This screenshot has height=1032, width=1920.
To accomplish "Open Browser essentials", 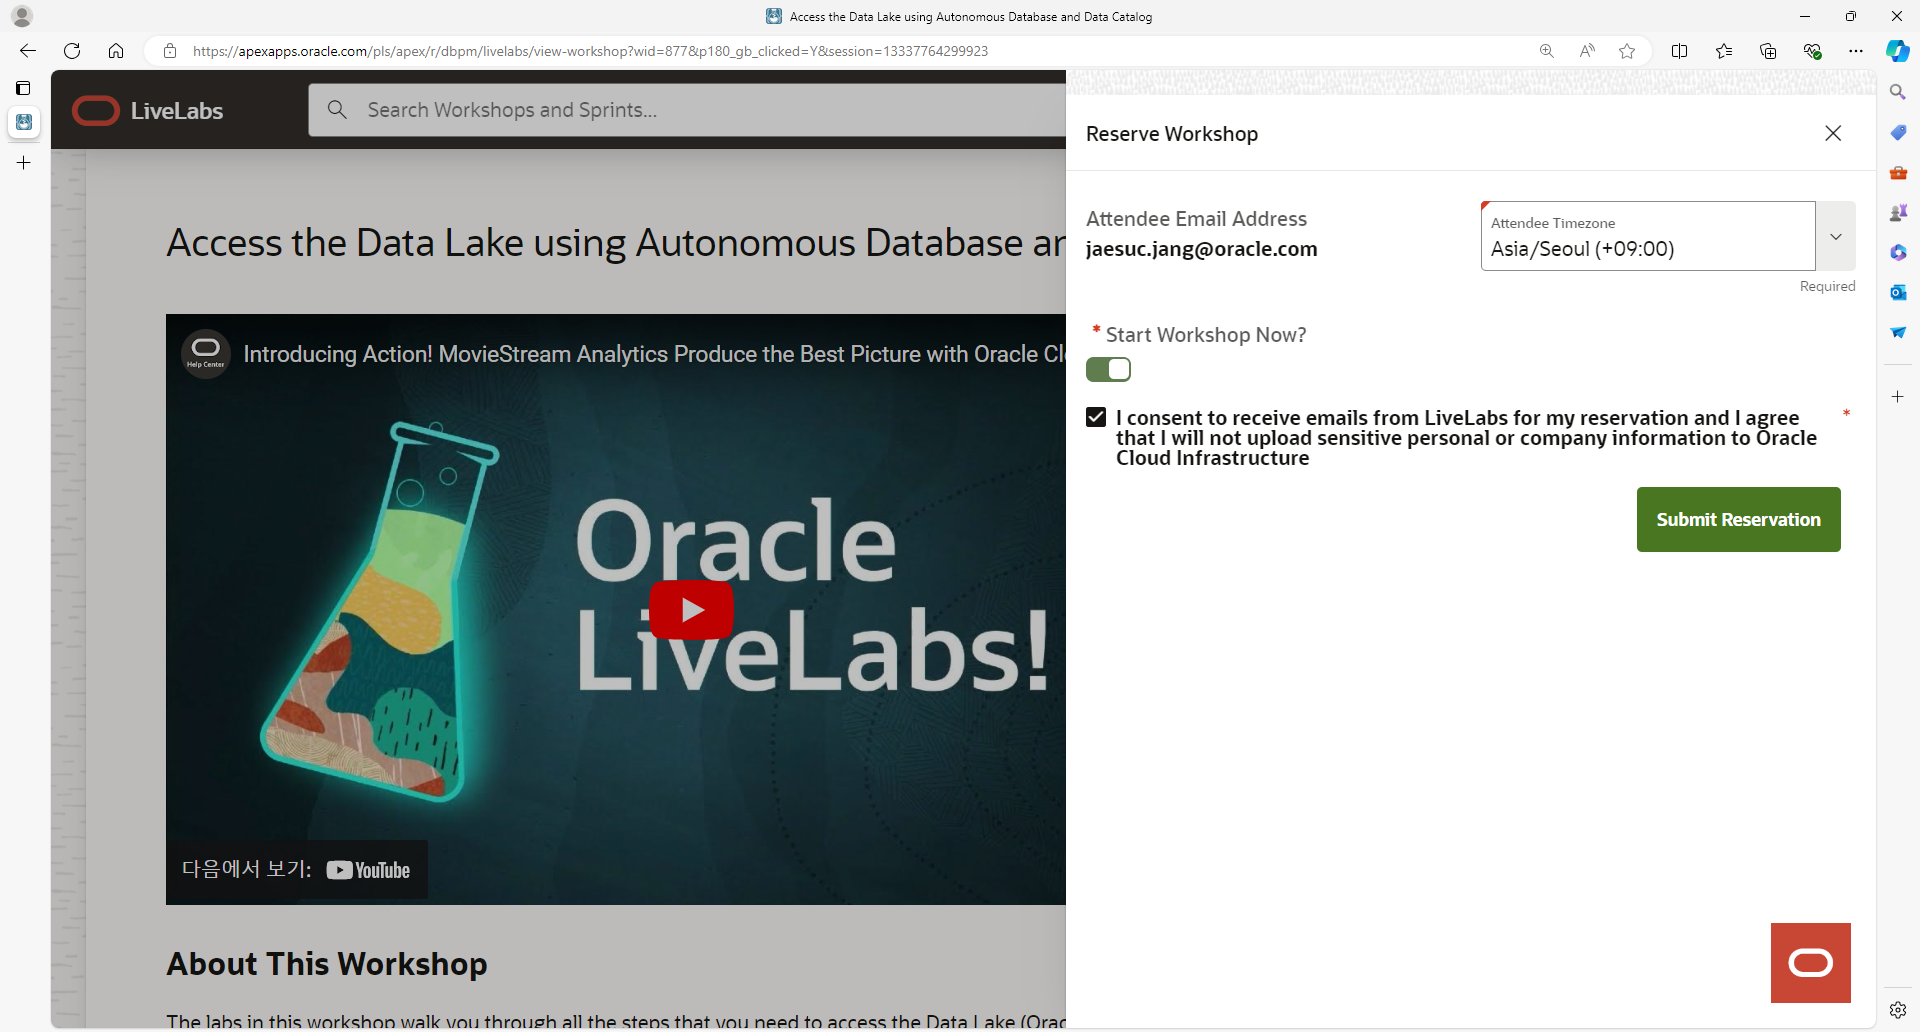I will [1812, 51].
